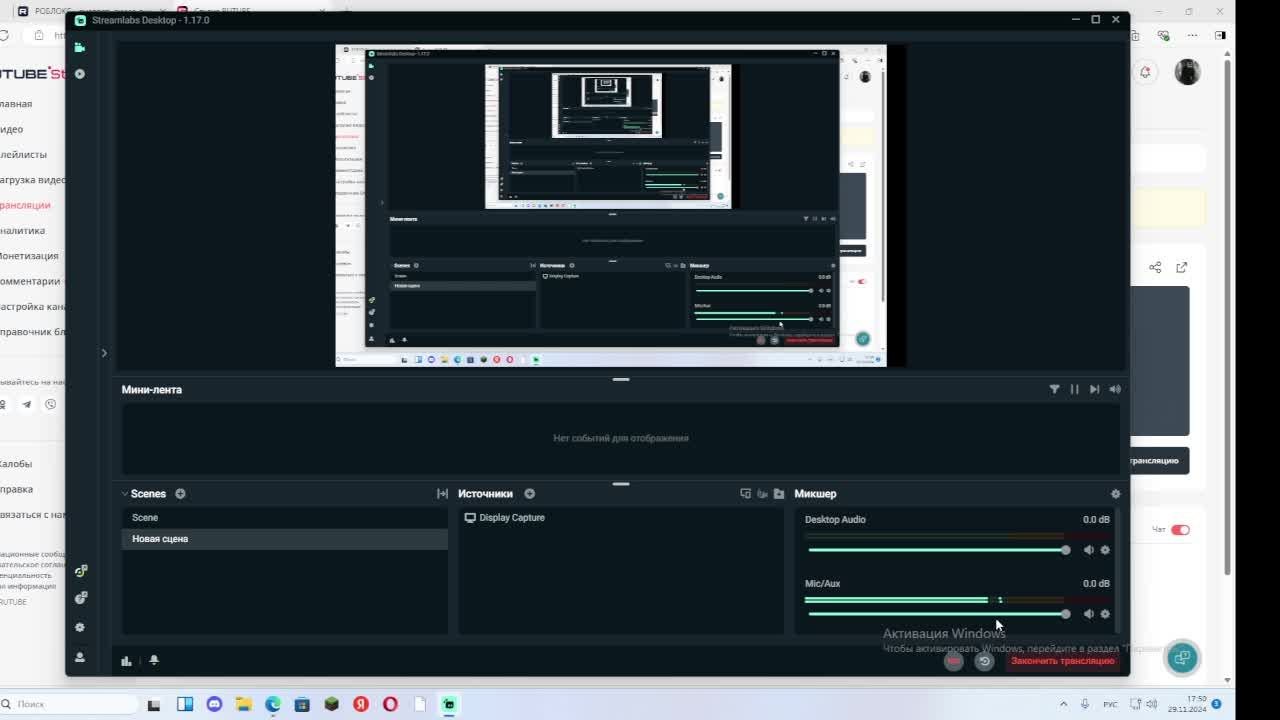Screen dimensions: 1280x720
Task: Open the settings gear in Streamlabs sidebar
Action: pyautogui.click(x=80, y=628)
